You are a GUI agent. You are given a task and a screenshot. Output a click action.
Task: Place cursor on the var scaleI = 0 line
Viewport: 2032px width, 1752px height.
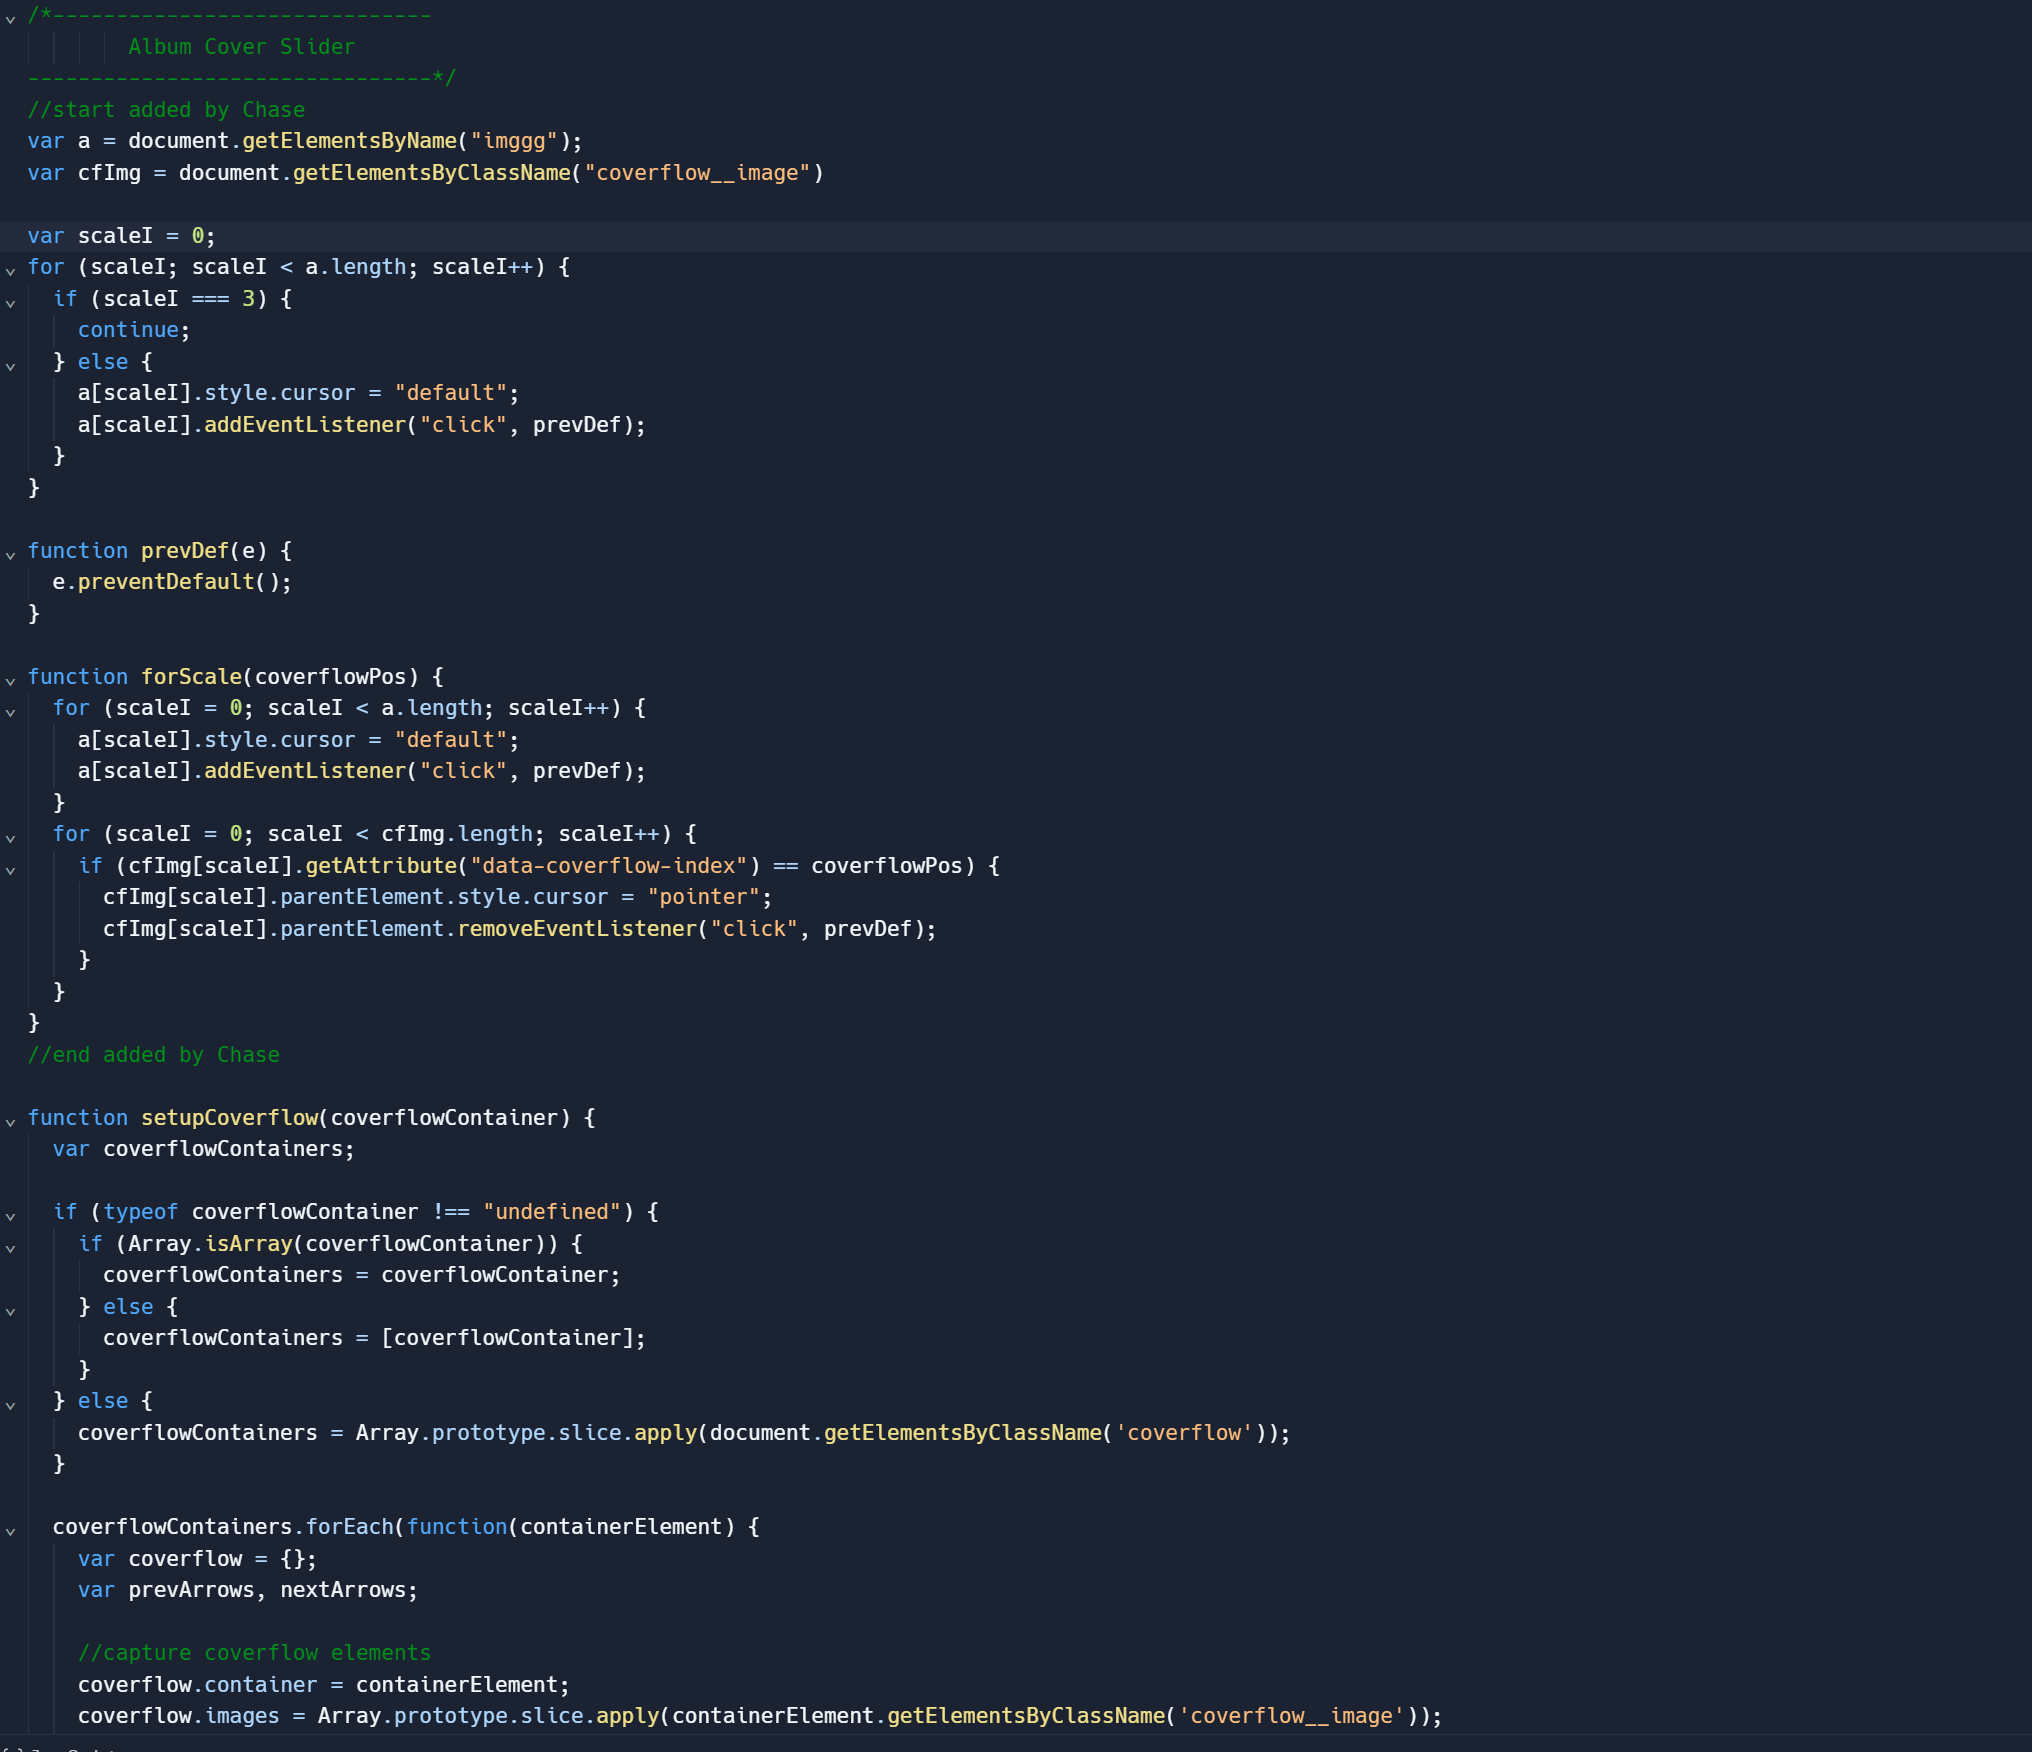[121, 236]
